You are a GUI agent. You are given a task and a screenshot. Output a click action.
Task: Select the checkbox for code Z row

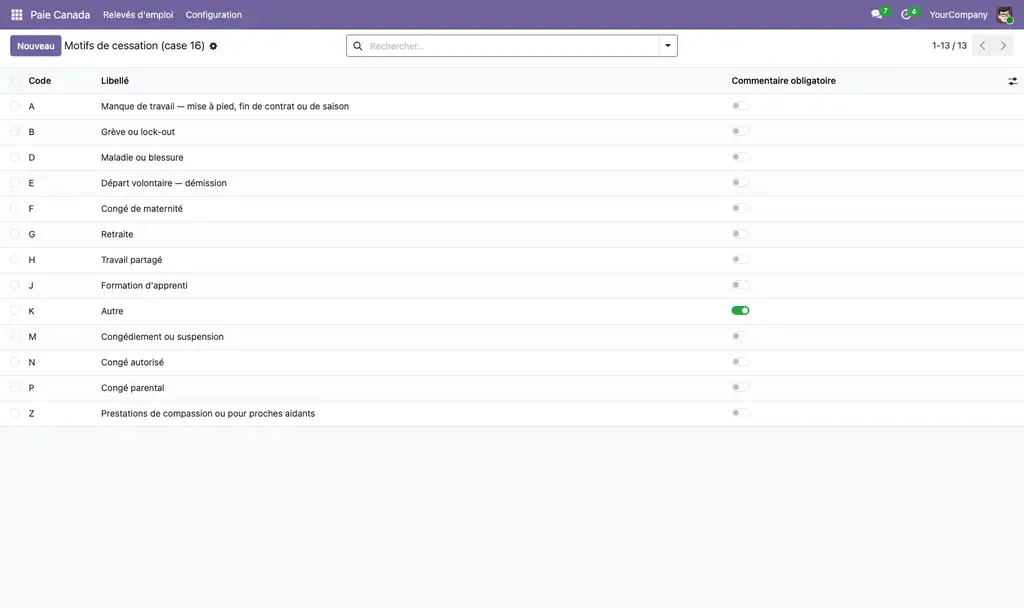pyautogui.click(x=14, y=413)
